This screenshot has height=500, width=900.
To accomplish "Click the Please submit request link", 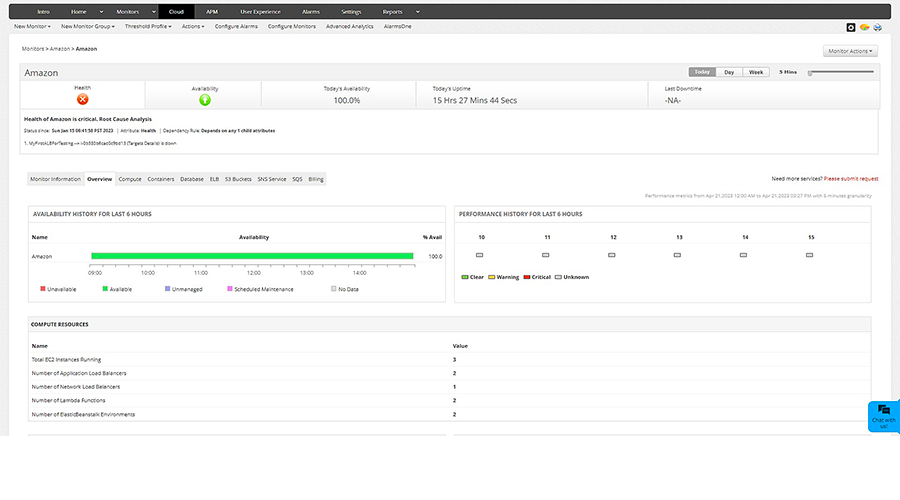I will (851, 179).
